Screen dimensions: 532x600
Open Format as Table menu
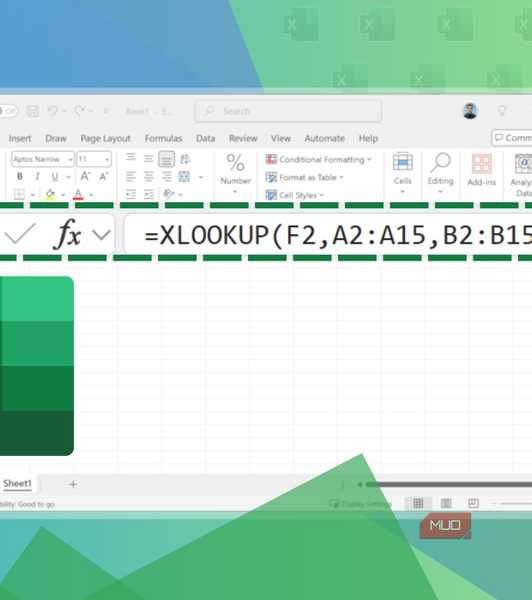(304, 177)
